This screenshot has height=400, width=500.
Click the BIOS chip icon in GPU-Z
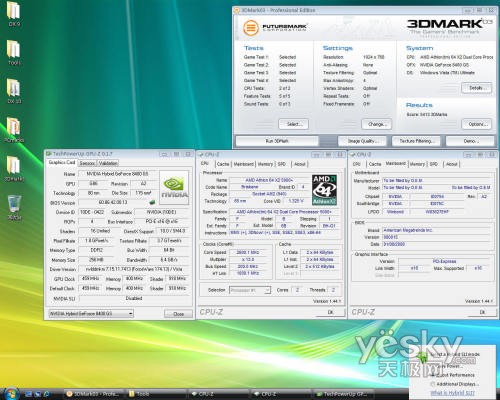[152, 202]
